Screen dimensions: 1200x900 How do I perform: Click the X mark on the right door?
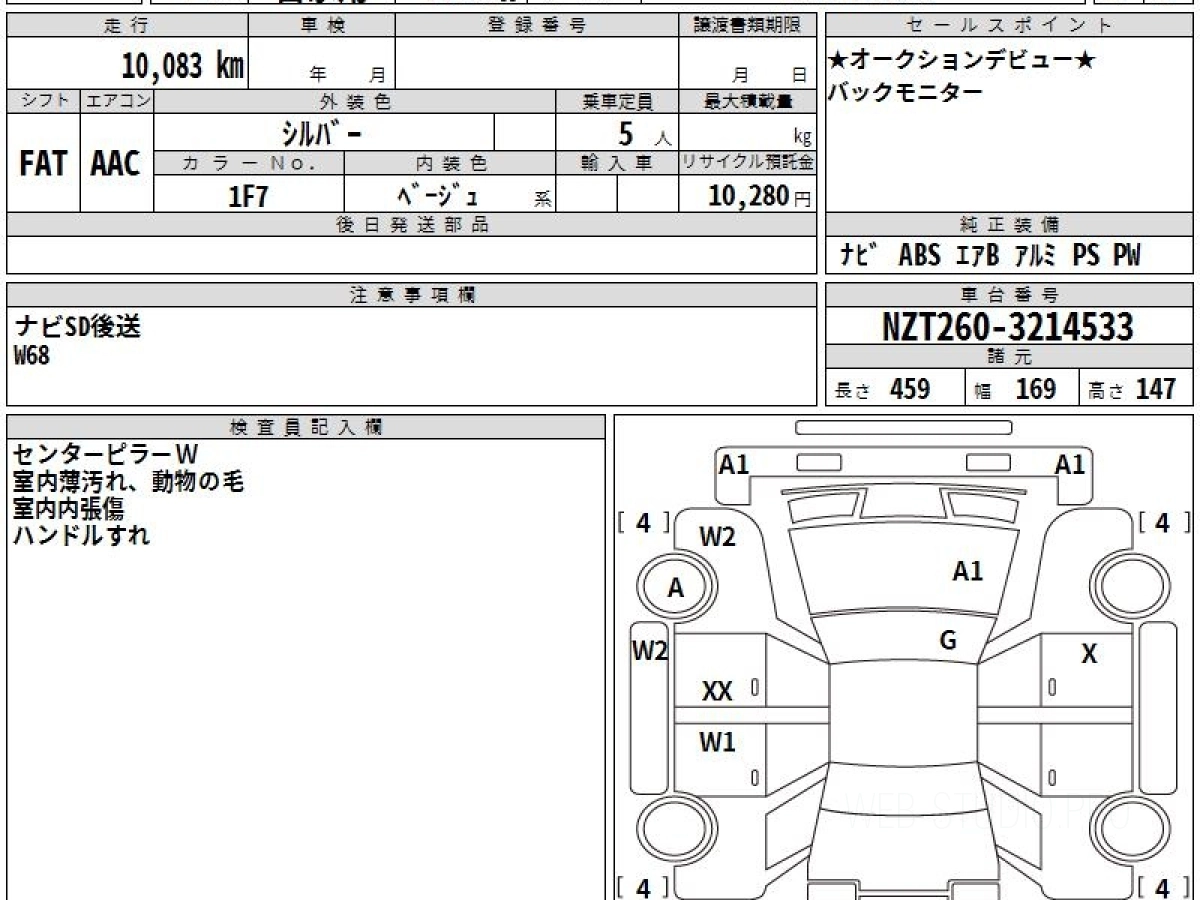point(1090,655)
